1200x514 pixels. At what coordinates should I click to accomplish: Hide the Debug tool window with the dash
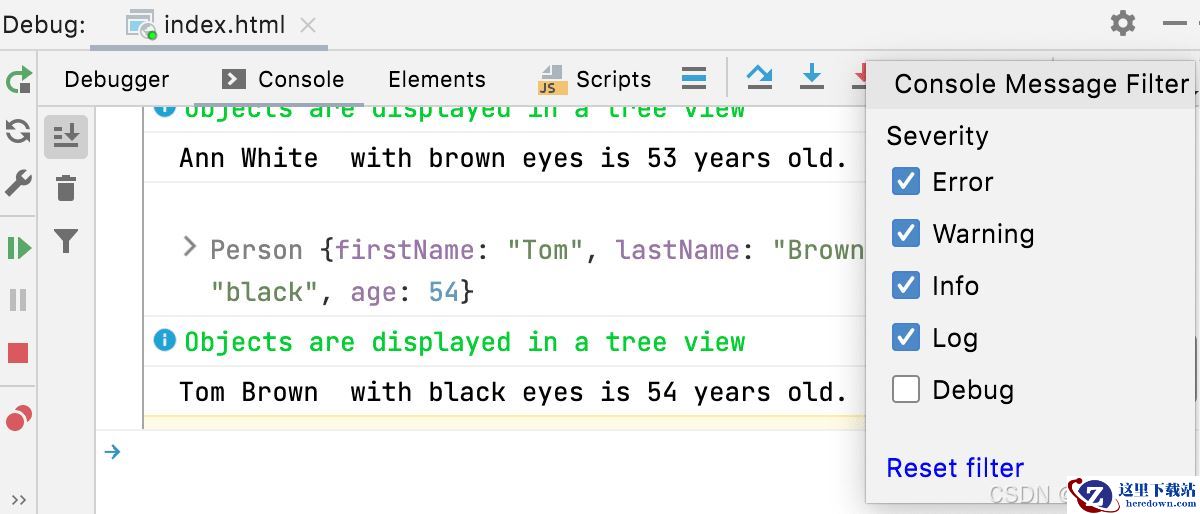(1174, 23)
